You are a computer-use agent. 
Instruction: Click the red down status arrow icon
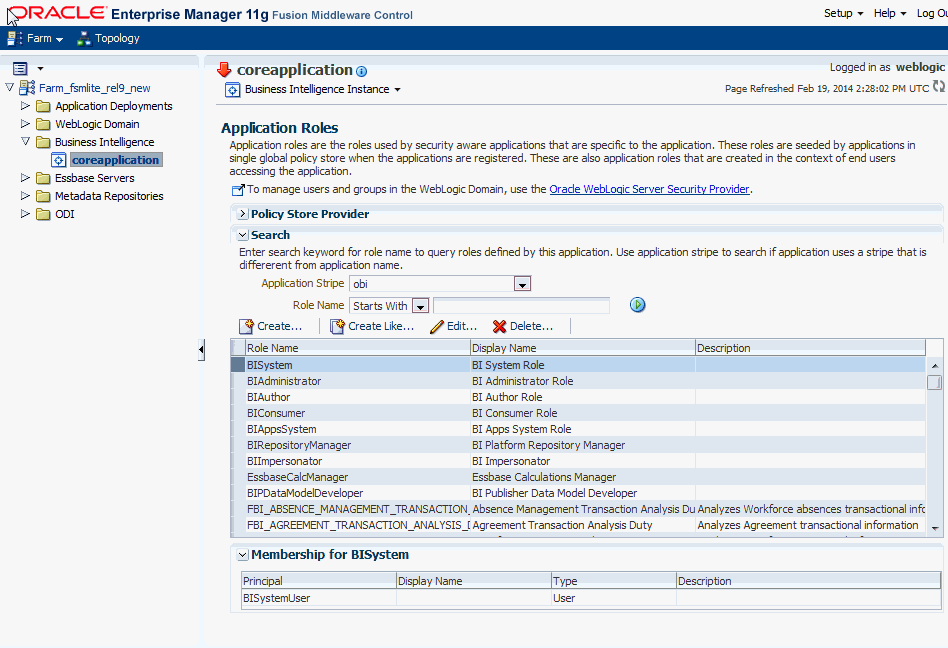(x=224, y=70)
